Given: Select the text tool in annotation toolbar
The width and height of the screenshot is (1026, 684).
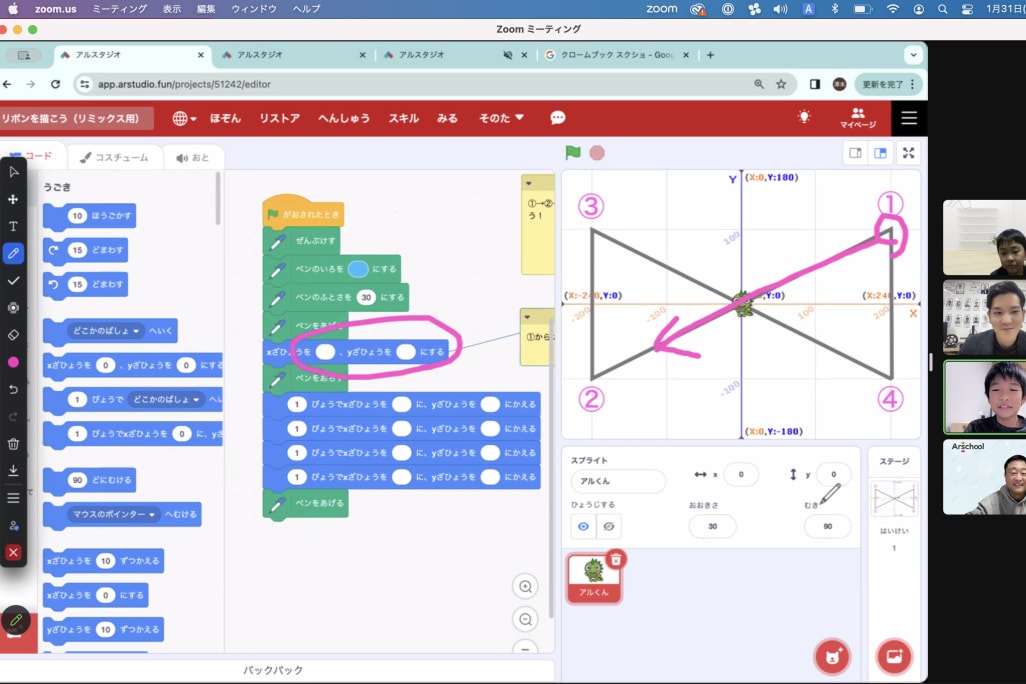Looking at the screenshot, I should tap(14, 227).
